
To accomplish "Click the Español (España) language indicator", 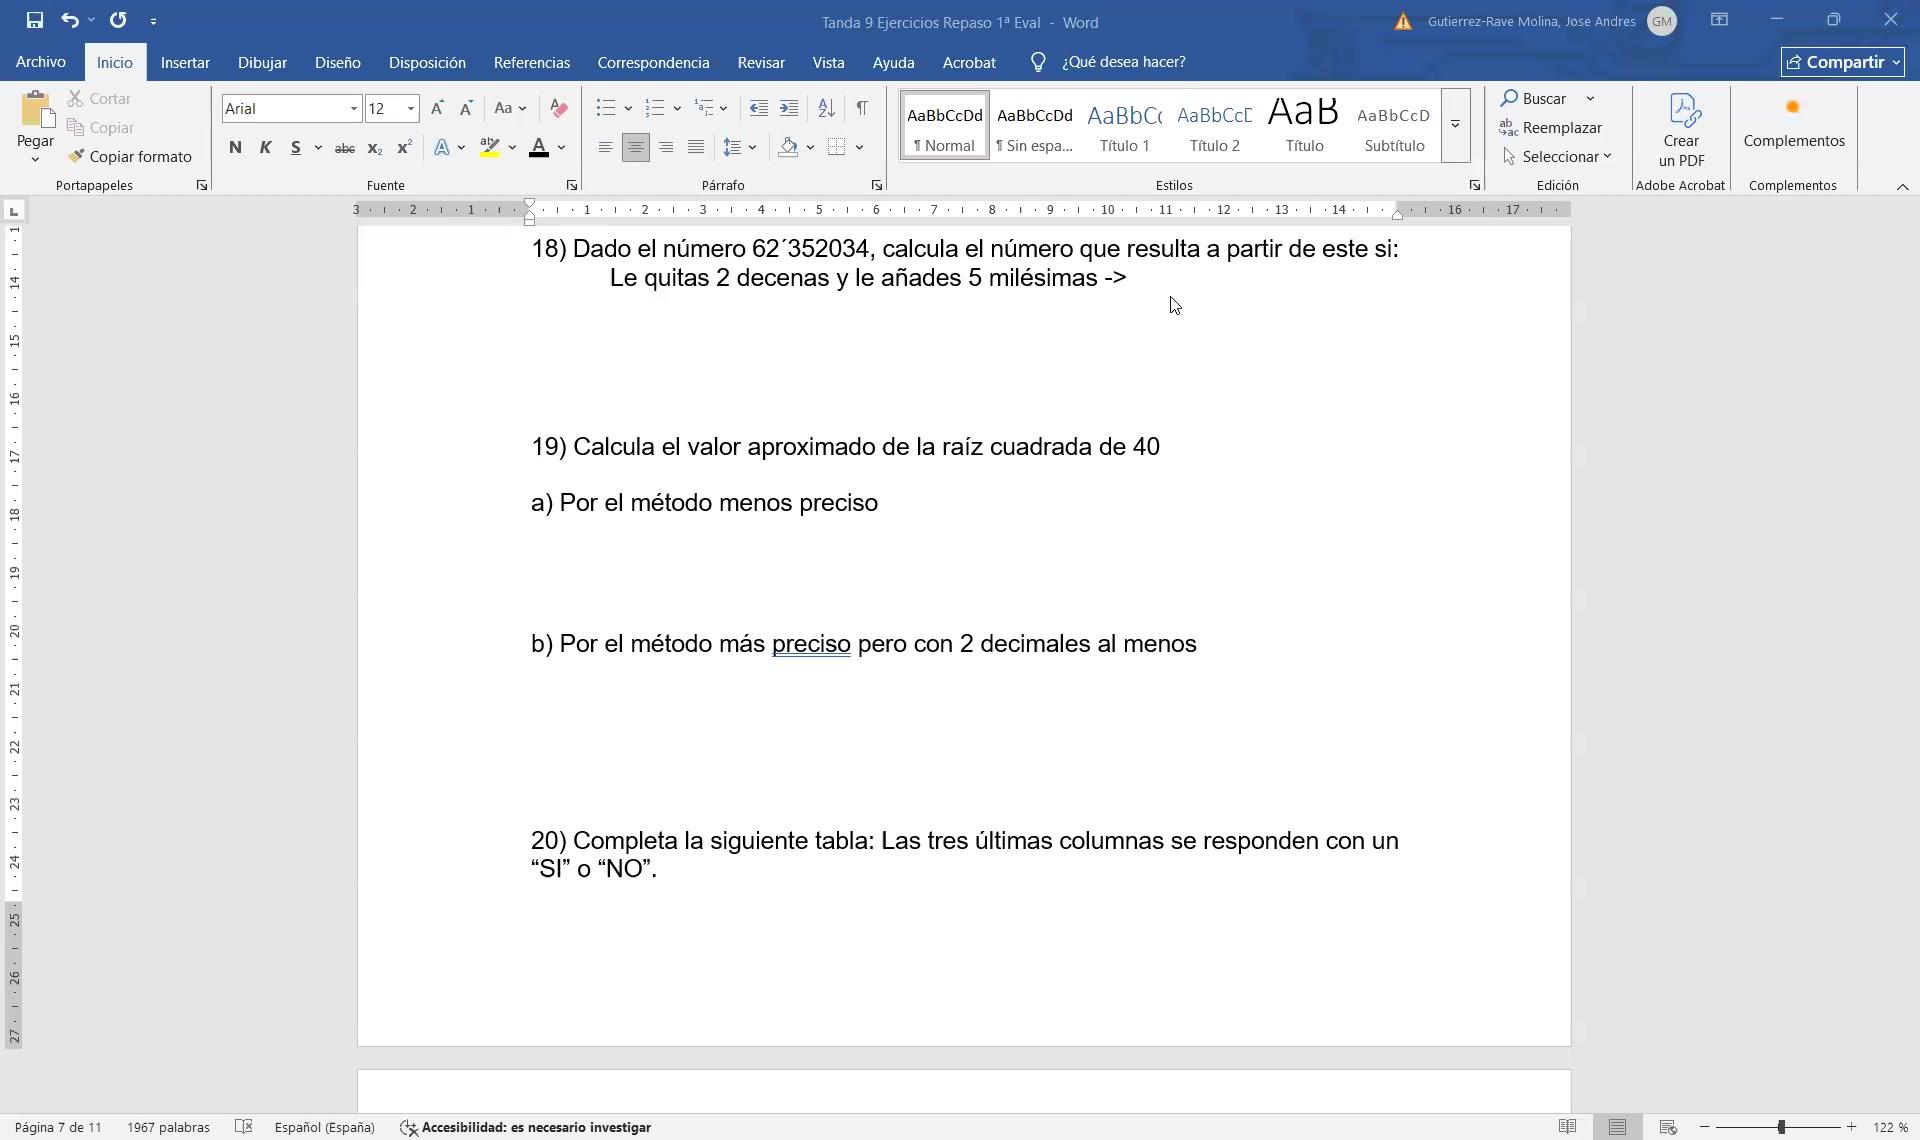I will [x=324, y=1127].
